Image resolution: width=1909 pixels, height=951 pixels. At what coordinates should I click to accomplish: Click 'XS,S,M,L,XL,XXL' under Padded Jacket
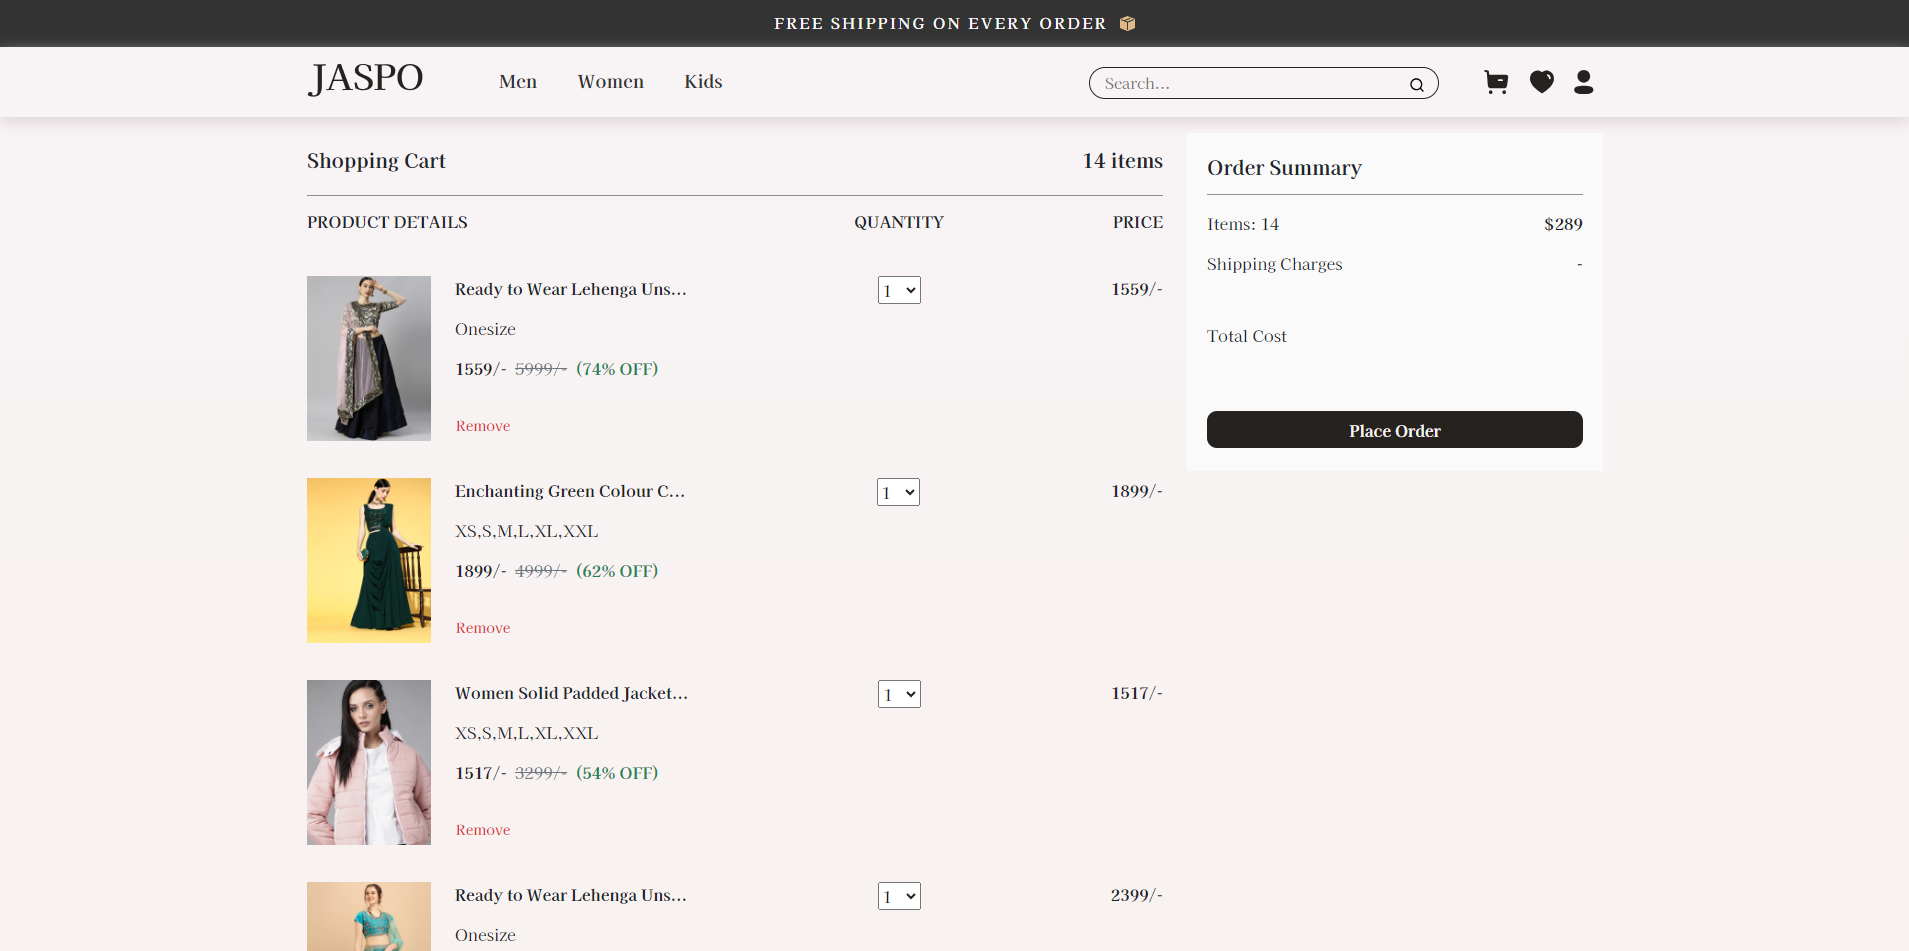527,733
